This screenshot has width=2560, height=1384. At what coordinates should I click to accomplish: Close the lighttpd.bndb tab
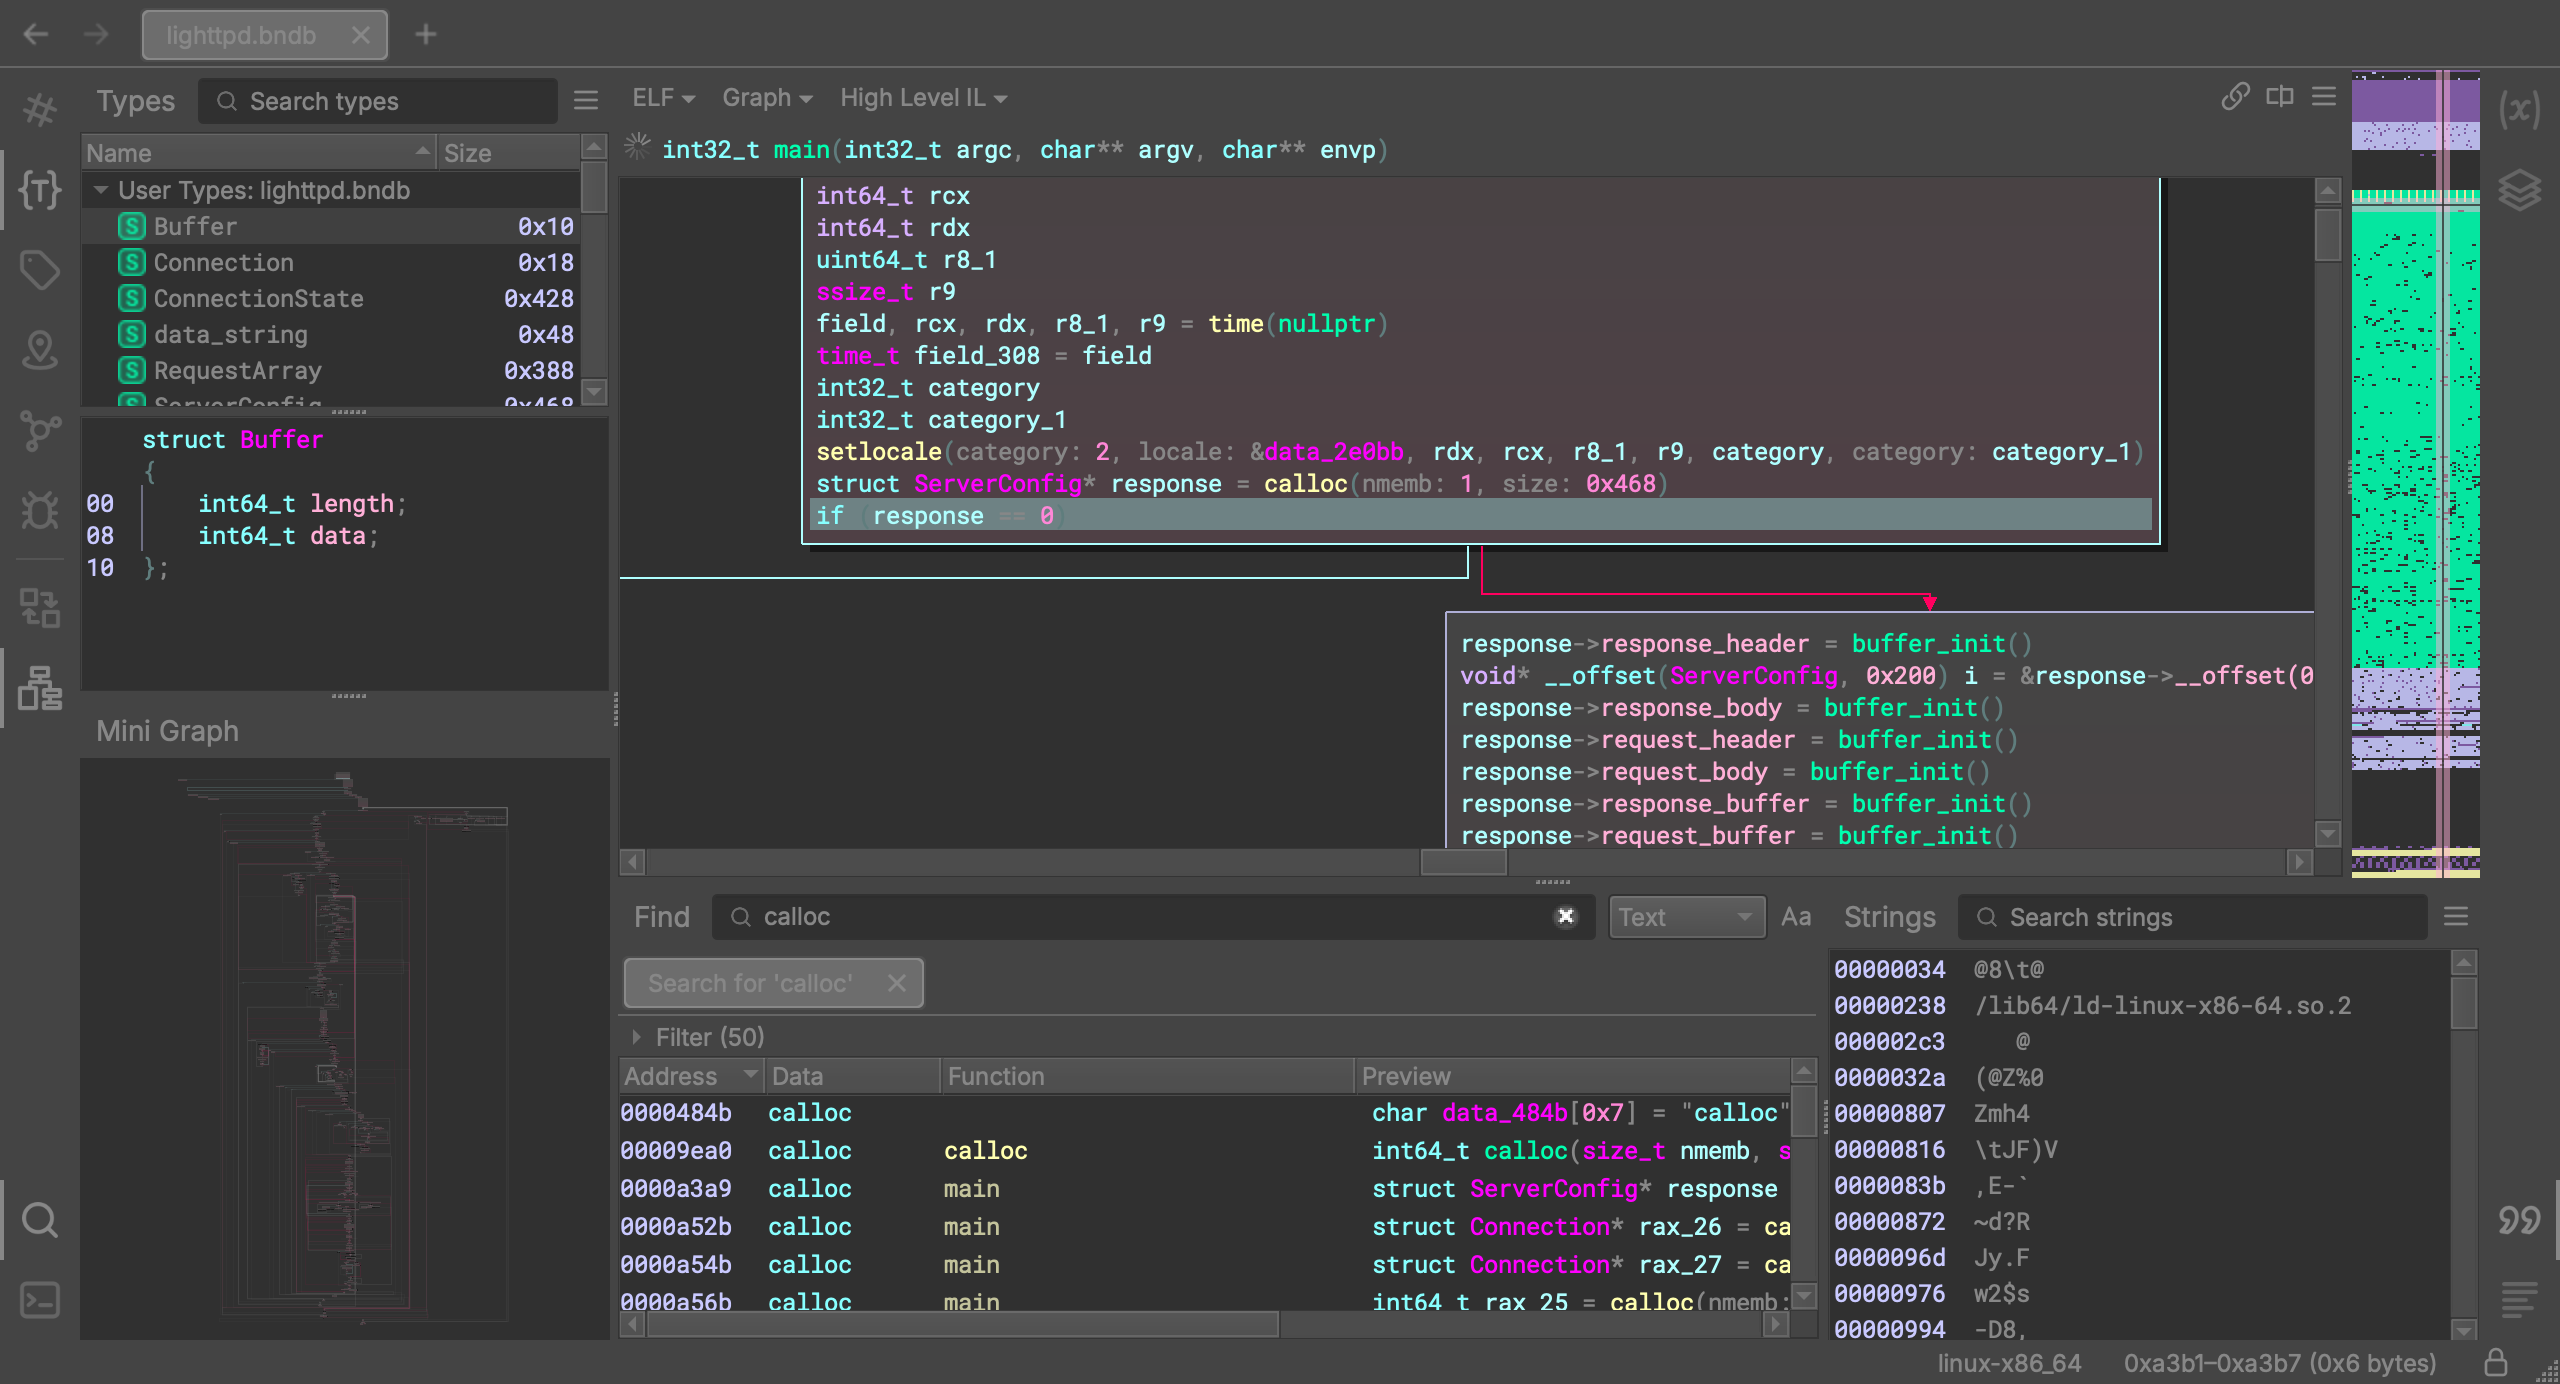click(x=361, y=35)
